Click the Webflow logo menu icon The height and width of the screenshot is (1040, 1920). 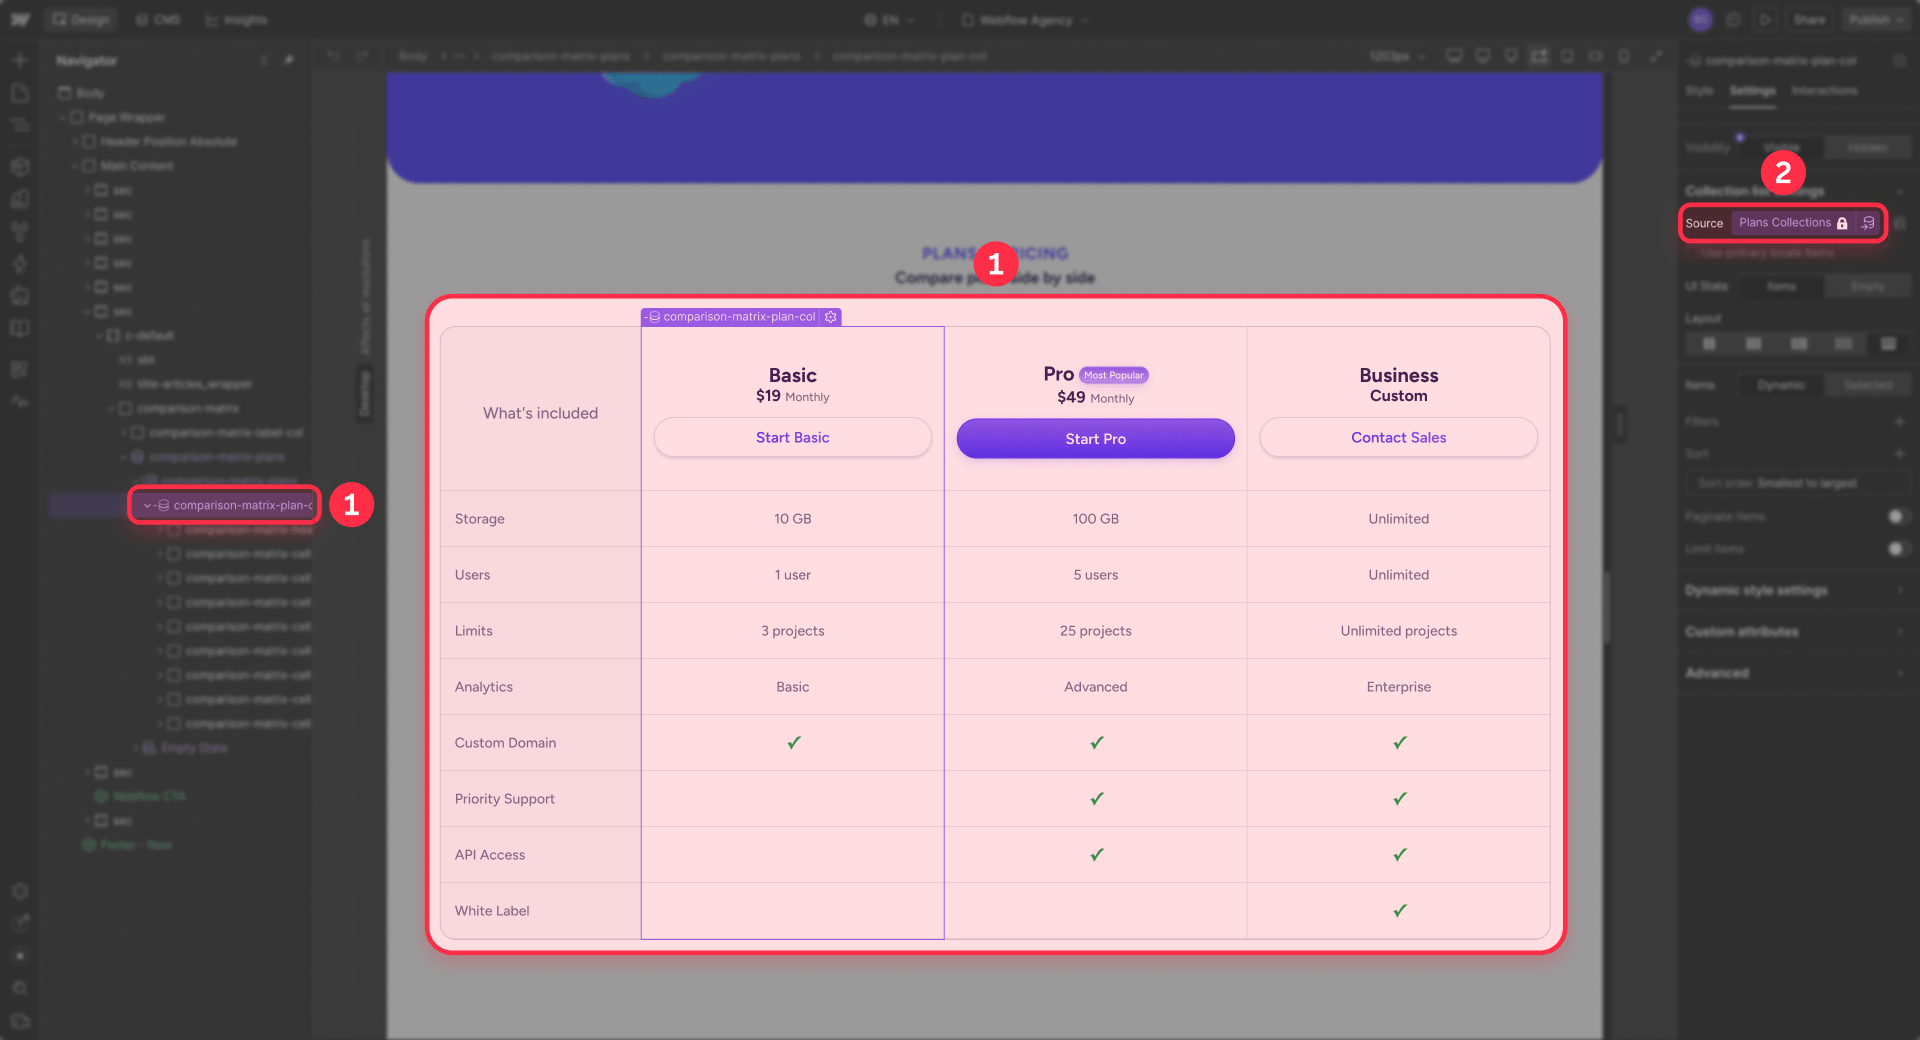[20, 19]
